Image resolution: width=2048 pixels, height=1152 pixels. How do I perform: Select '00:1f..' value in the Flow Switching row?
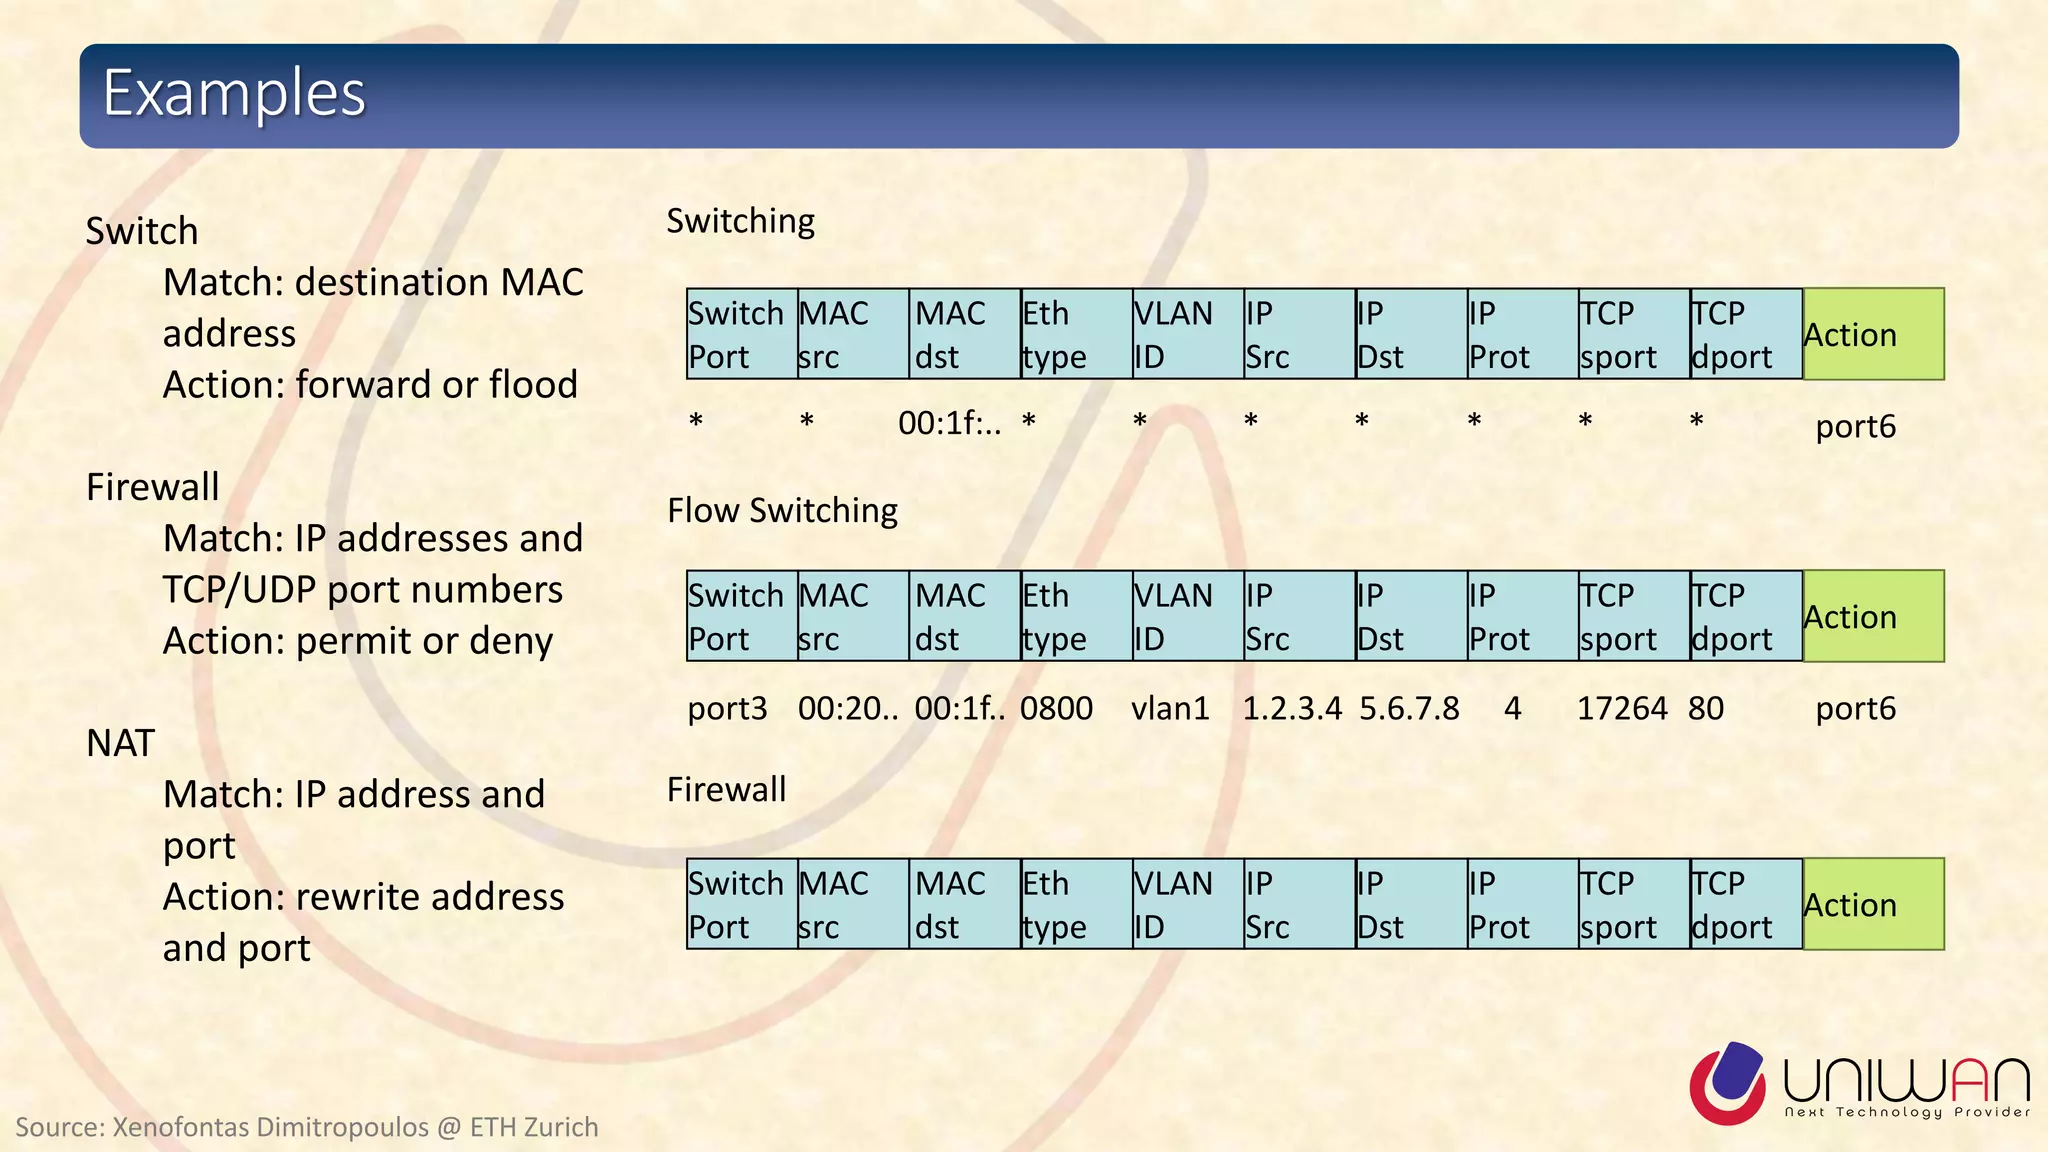point(960,708)
